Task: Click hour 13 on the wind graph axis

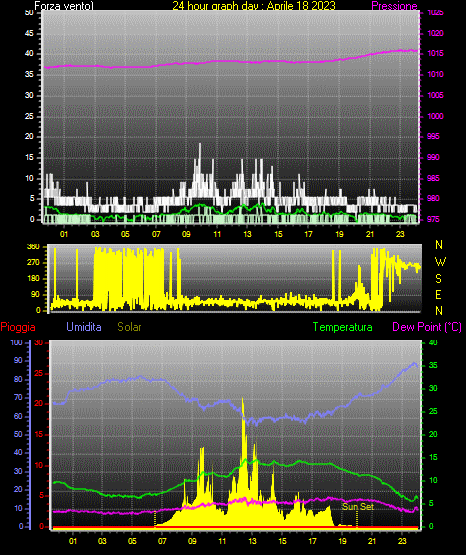Action: coord(247,234)
